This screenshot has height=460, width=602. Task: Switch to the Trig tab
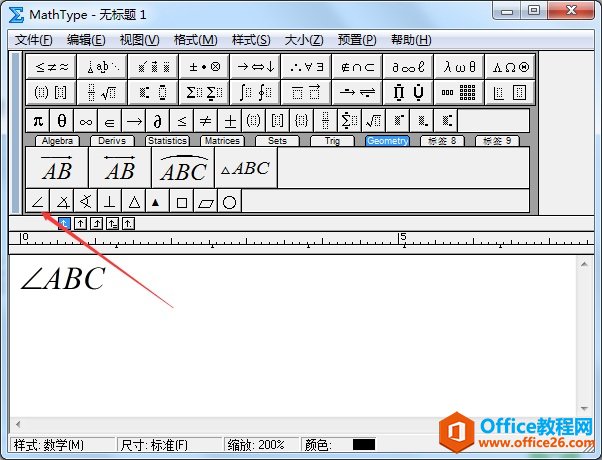(x=332, y=141)
